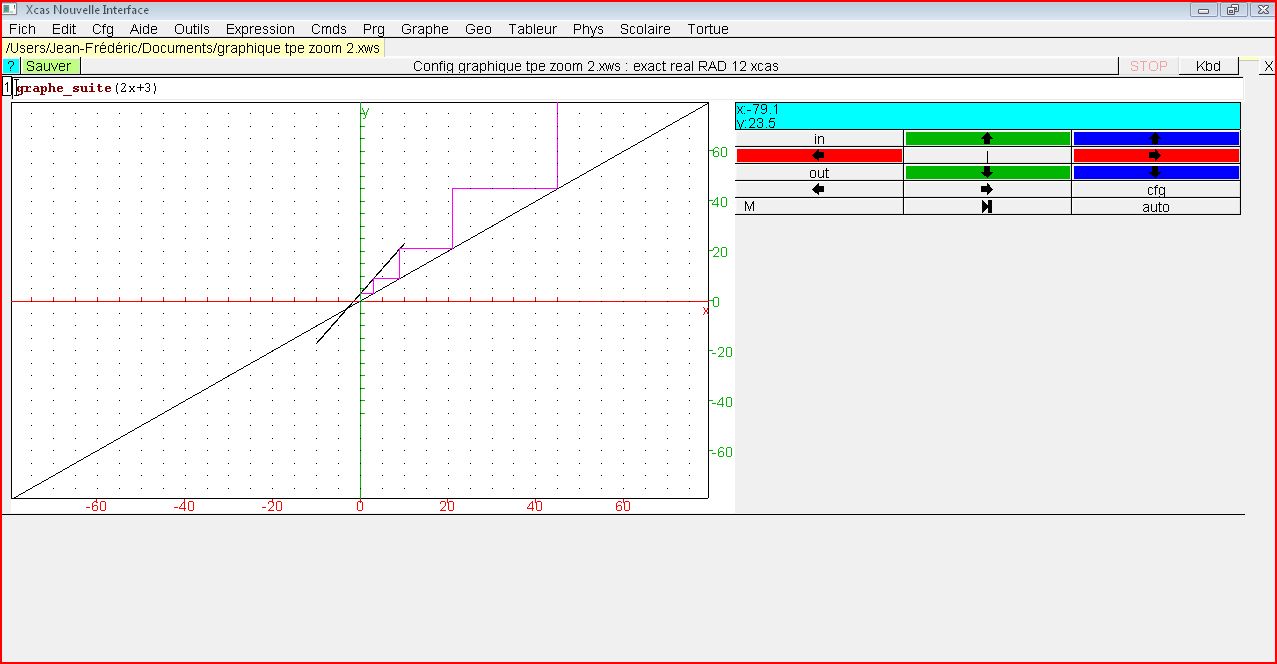Image resolution: width=1277 pixels, height=664 pixels.
Task: Open the Graphe menu
Action: click(x=425, y=29)
